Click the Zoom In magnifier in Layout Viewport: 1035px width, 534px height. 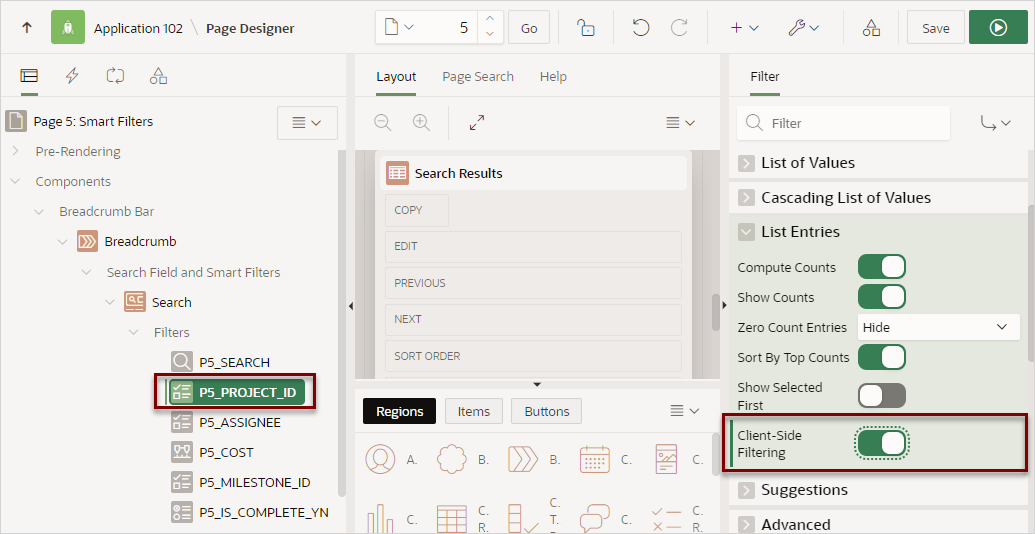[421, 122]
